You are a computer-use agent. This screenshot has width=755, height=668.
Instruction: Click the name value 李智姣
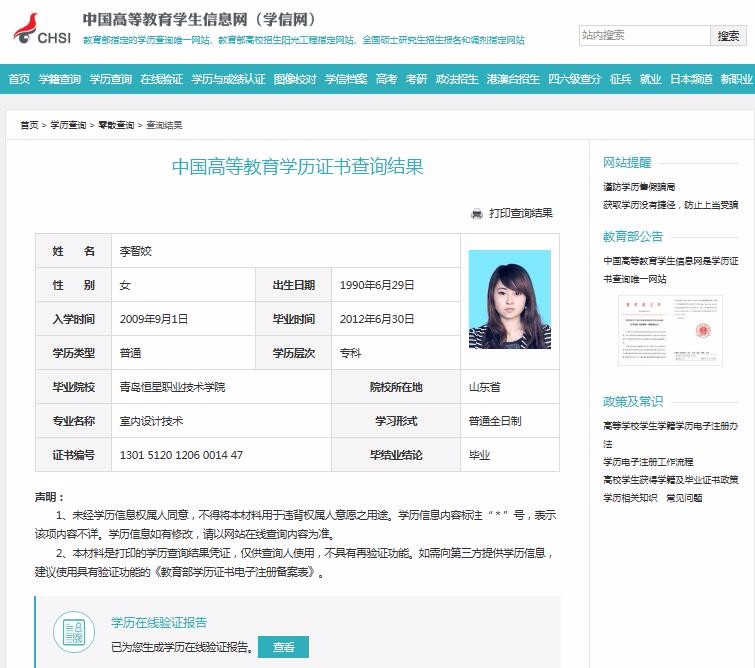(x=136, y=251)
